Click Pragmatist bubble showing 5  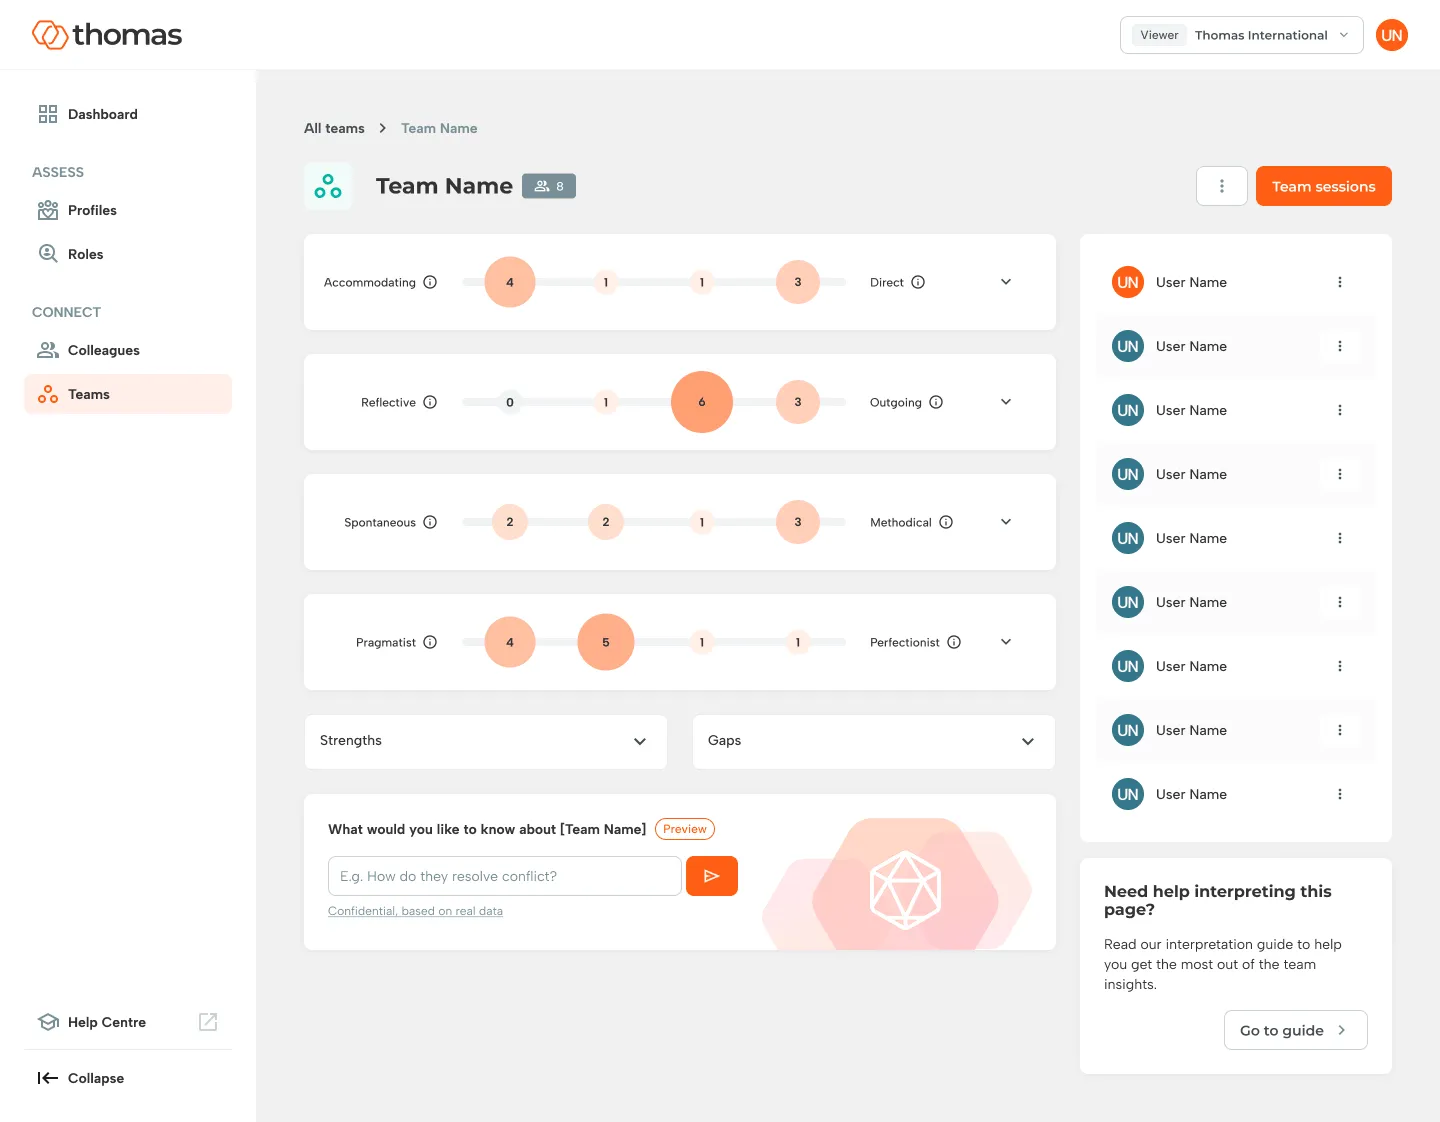pyautogui.click(x=606, y=642)
